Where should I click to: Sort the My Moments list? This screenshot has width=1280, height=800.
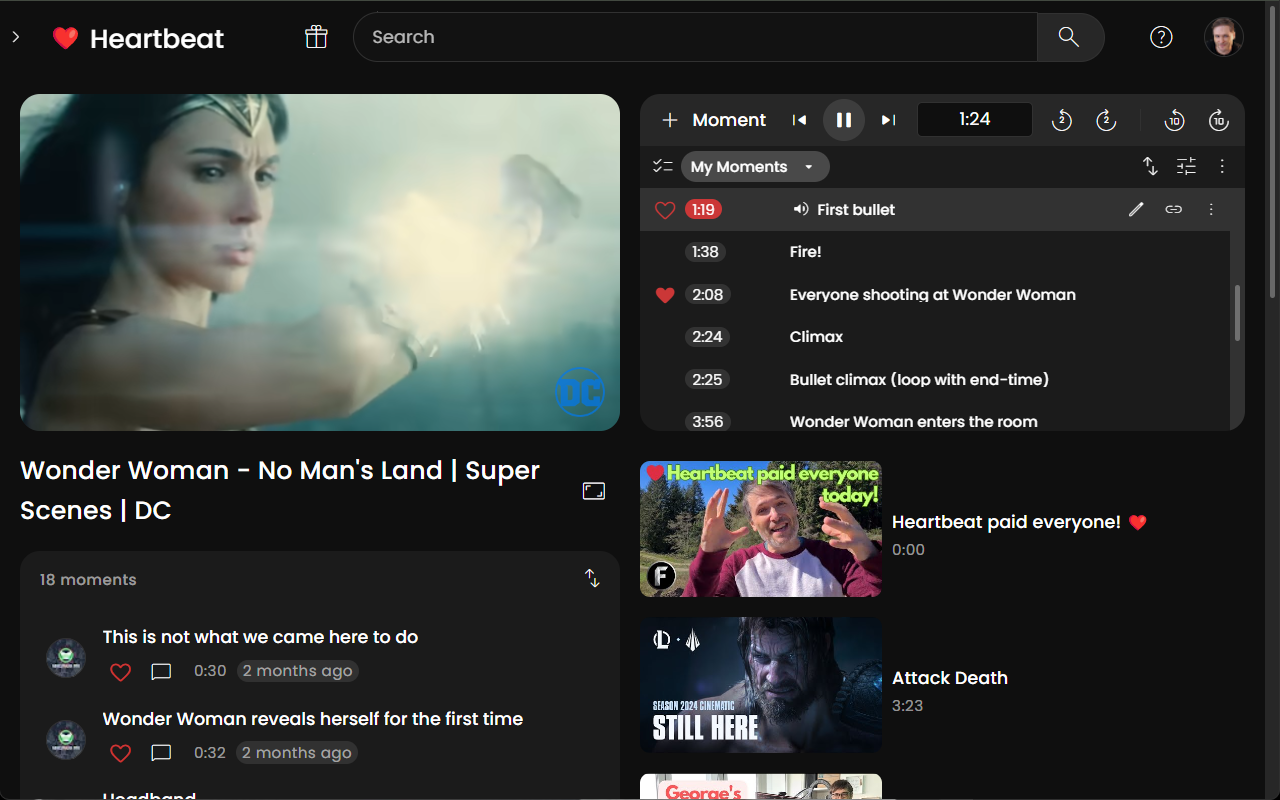[1150, 167]
